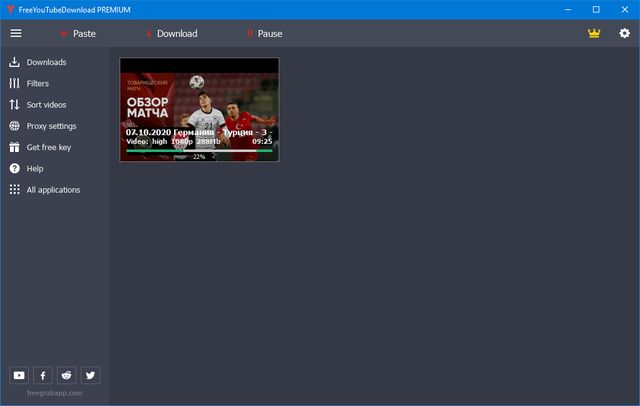Open Filters in the sidebar
640x406 pixels.
[x=37, y=83]
